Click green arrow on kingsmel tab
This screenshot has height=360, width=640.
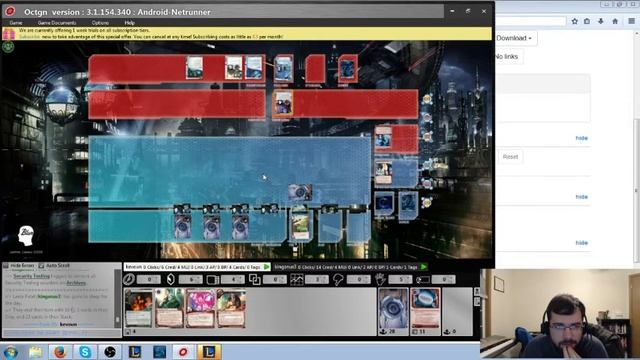point(424,267)
